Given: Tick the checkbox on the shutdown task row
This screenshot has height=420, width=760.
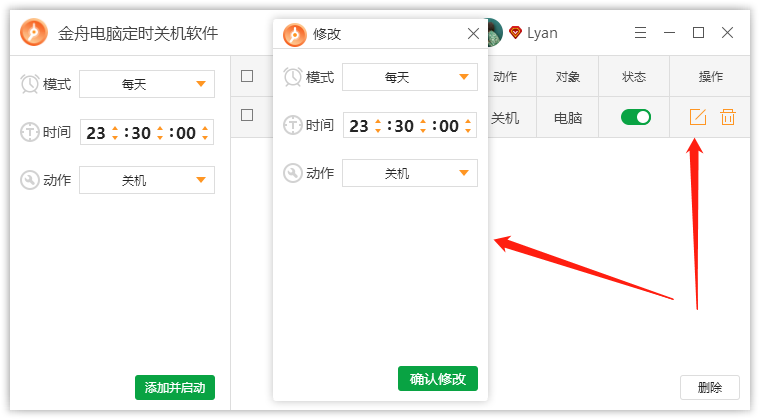Looking at the screenshot, I should 247,115.
